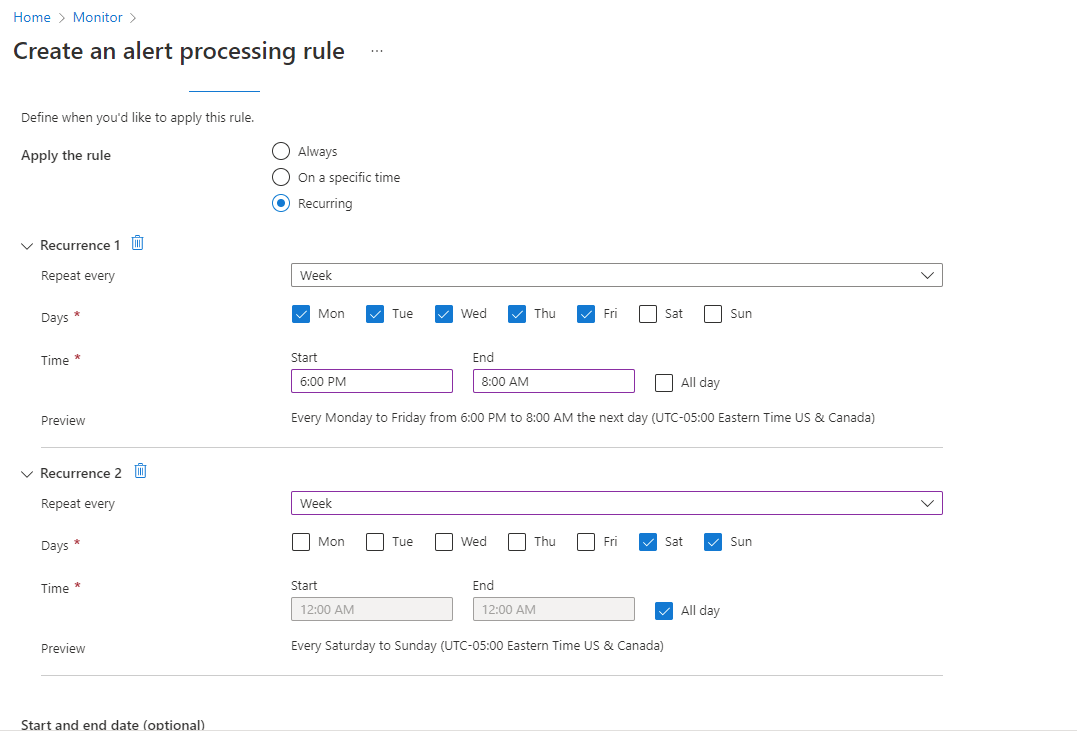Collapse the Recurrence 1 section
Screen dimensions: 1077x733
pos(25,244)
